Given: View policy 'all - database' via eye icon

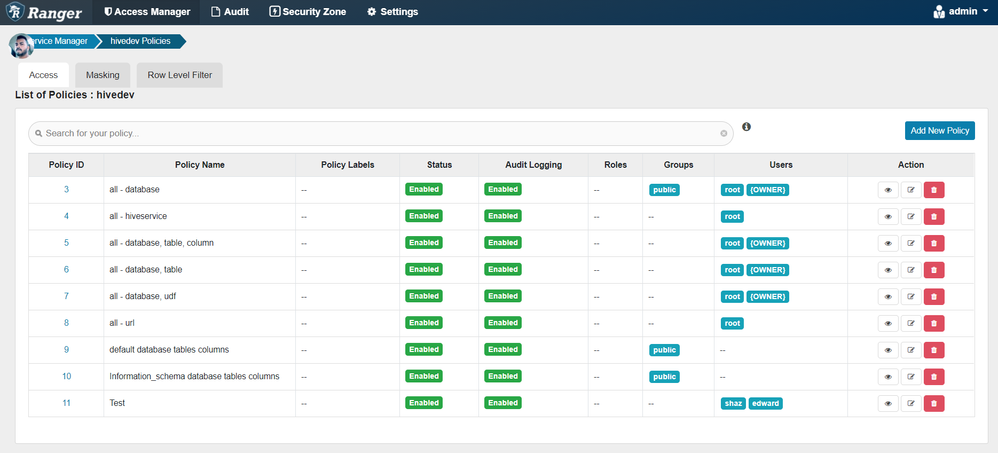Looking at the screenshot, I should (888, 190).
